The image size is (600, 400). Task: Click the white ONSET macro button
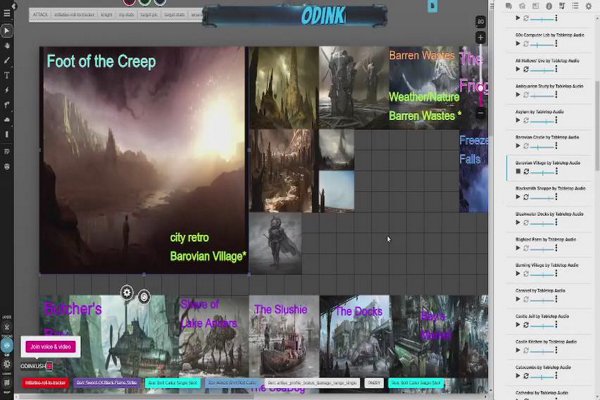coord(374,383)
